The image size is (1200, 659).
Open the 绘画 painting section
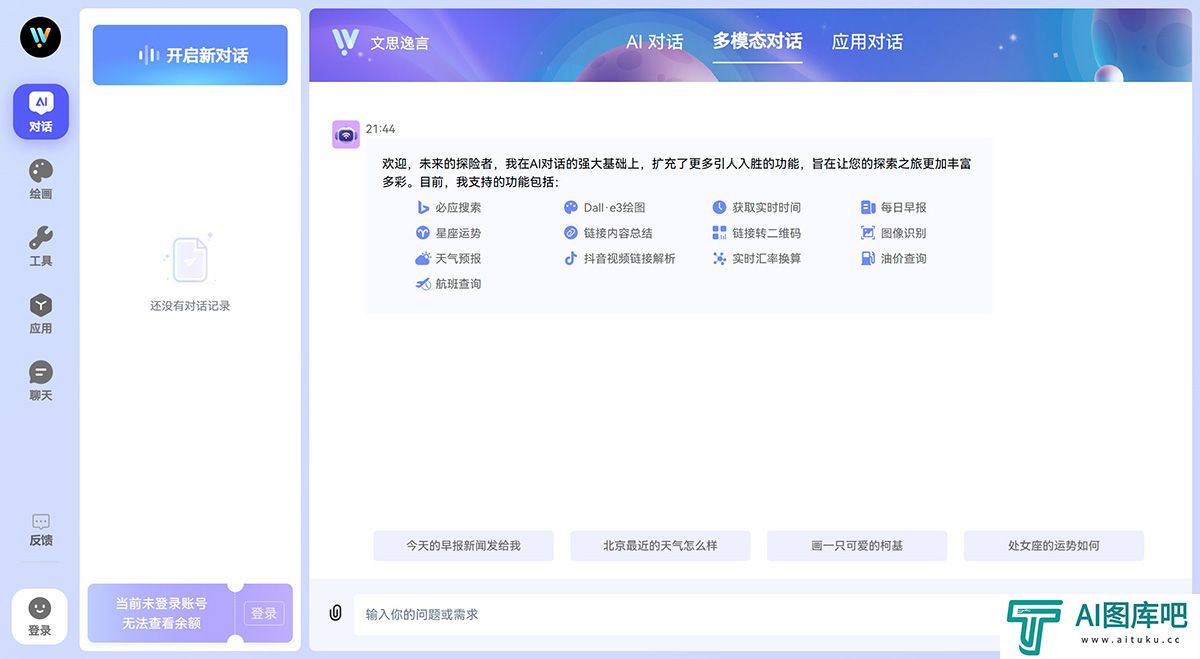click(x=41, y=180)
